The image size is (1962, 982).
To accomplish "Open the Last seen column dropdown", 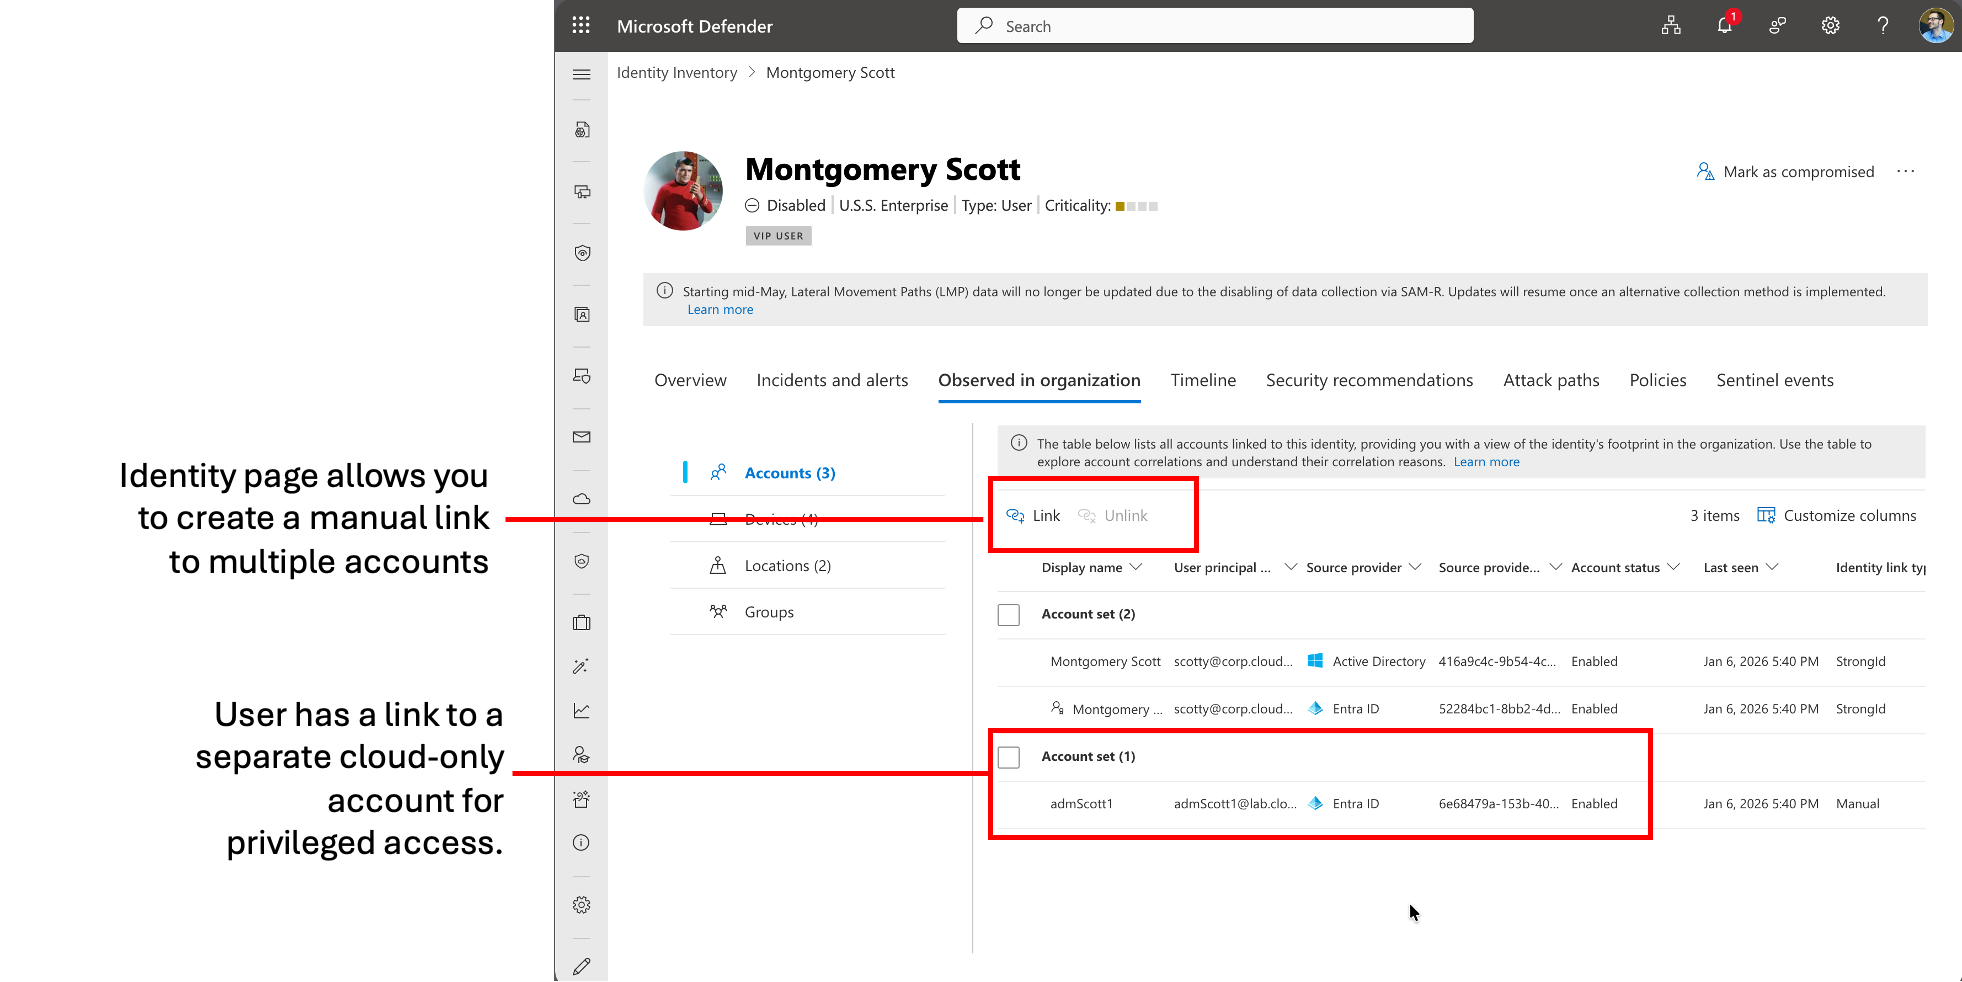I will pyautogui.click(x=1772, y=567).
